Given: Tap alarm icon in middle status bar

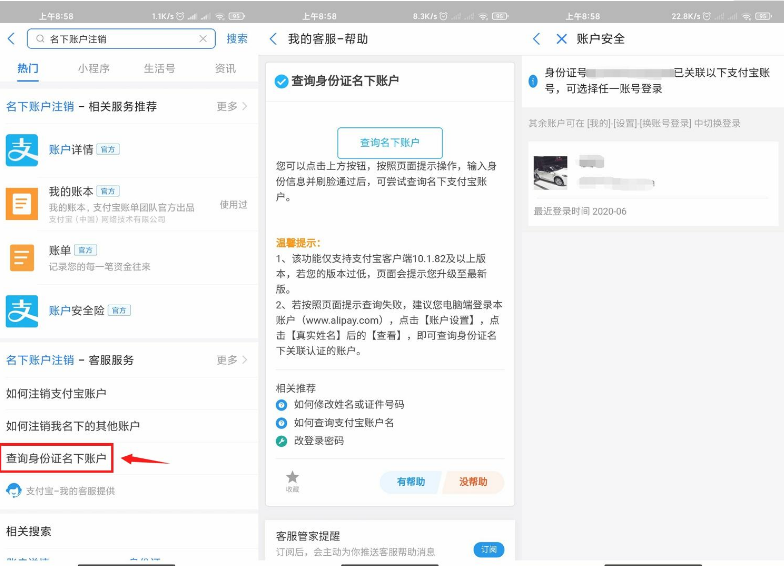Looking at the screenshot, I should point(443,16).
